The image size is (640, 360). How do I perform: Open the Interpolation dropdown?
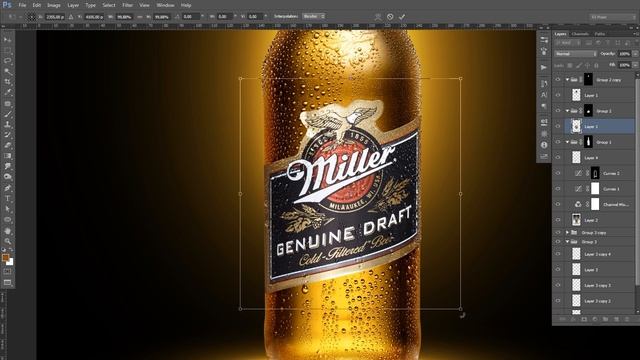pos(313,17)
